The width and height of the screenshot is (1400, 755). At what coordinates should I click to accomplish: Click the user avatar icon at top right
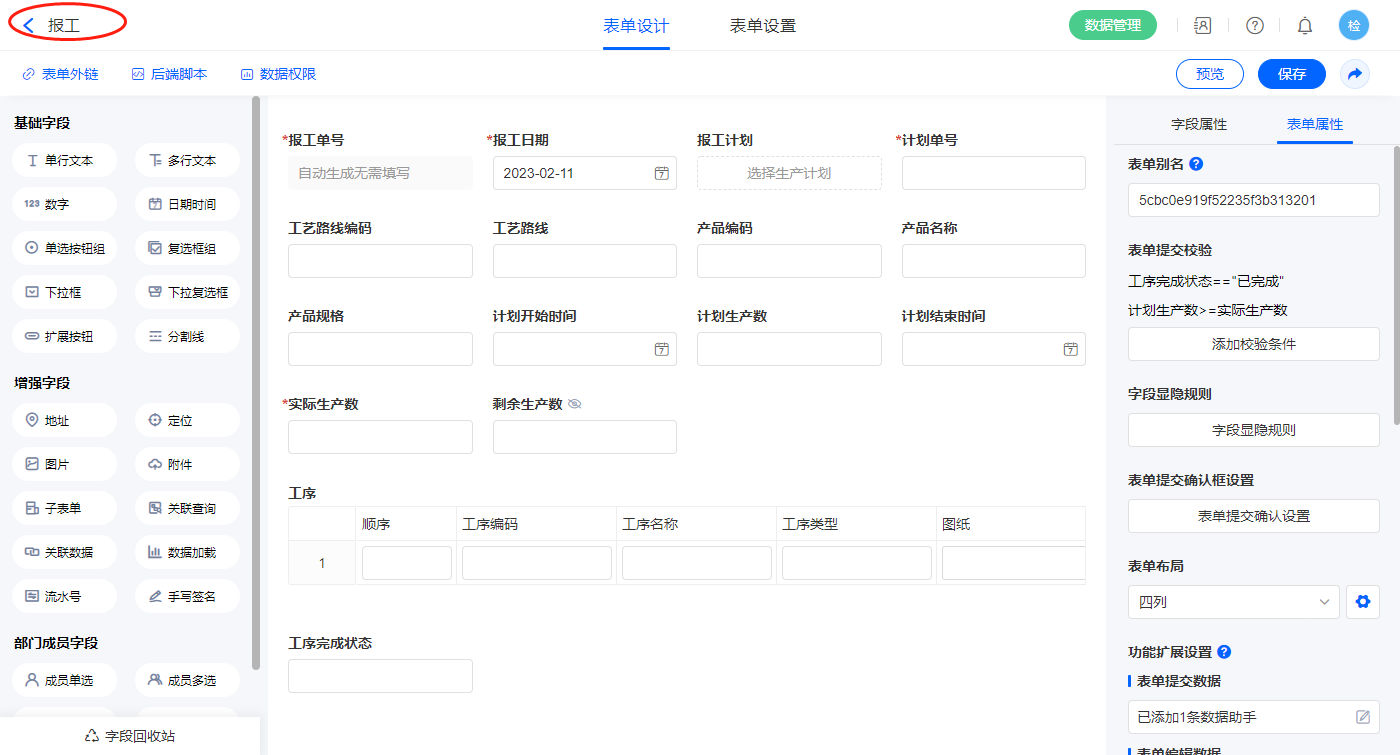point(1353,25)
